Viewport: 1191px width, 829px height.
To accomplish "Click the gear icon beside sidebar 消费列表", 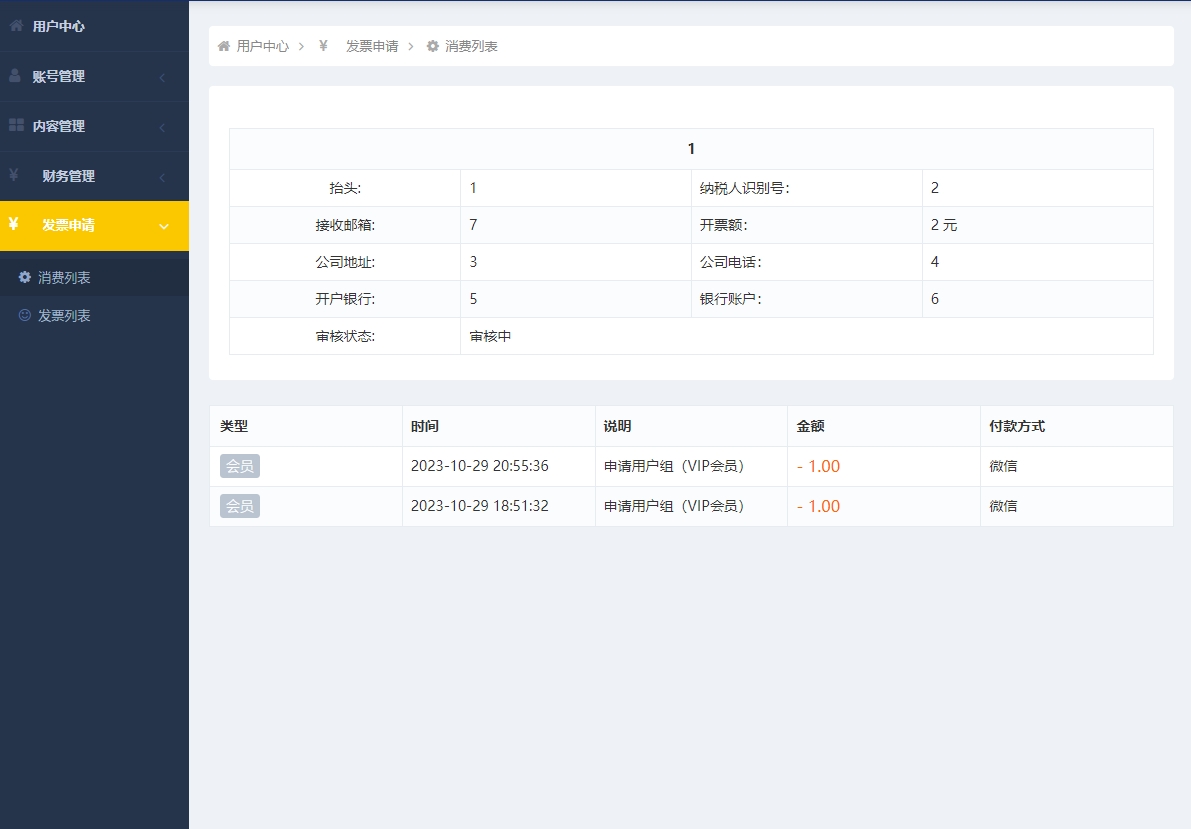I will (25, 277).
